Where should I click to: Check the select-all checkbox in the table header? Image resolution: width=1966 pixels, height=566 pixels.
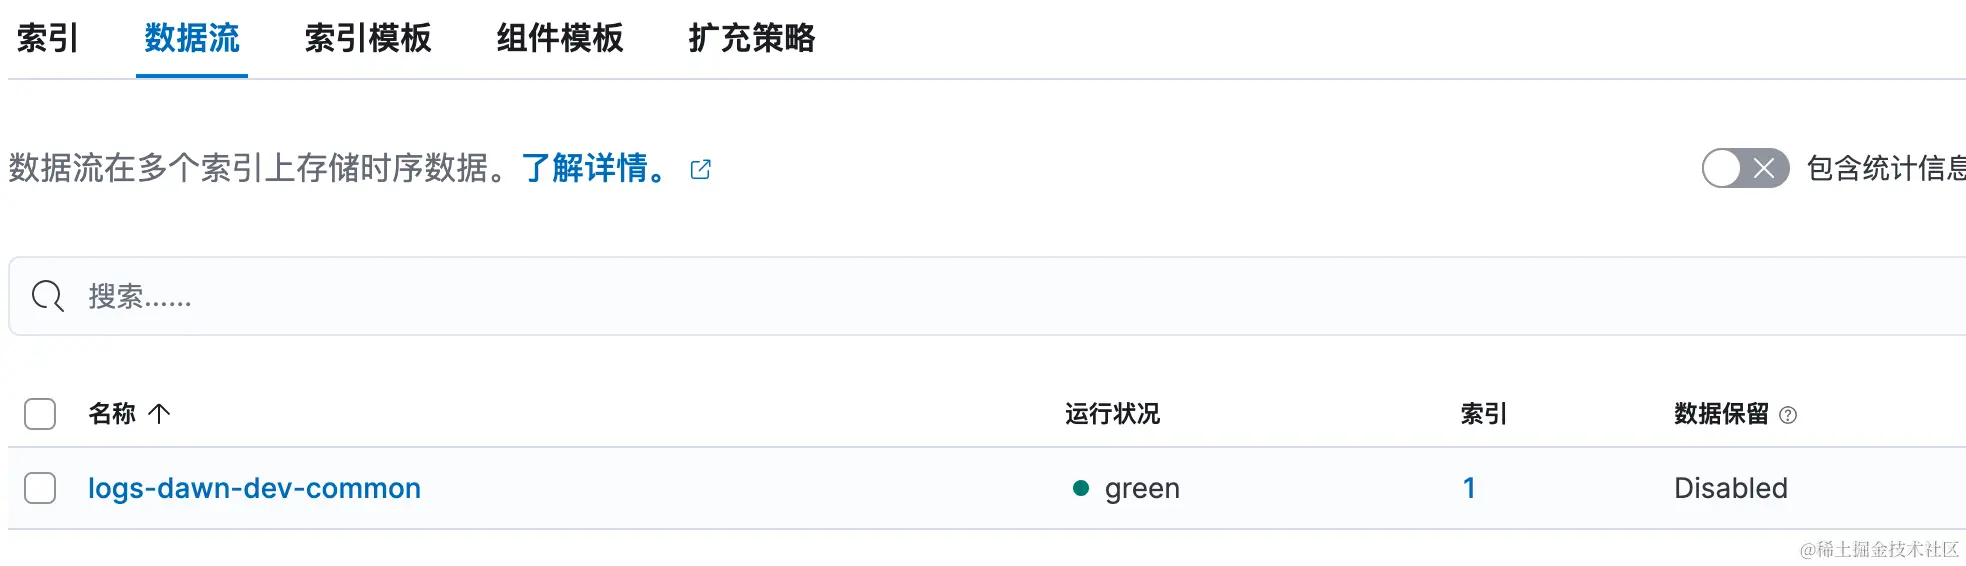[x=40, y=414]
